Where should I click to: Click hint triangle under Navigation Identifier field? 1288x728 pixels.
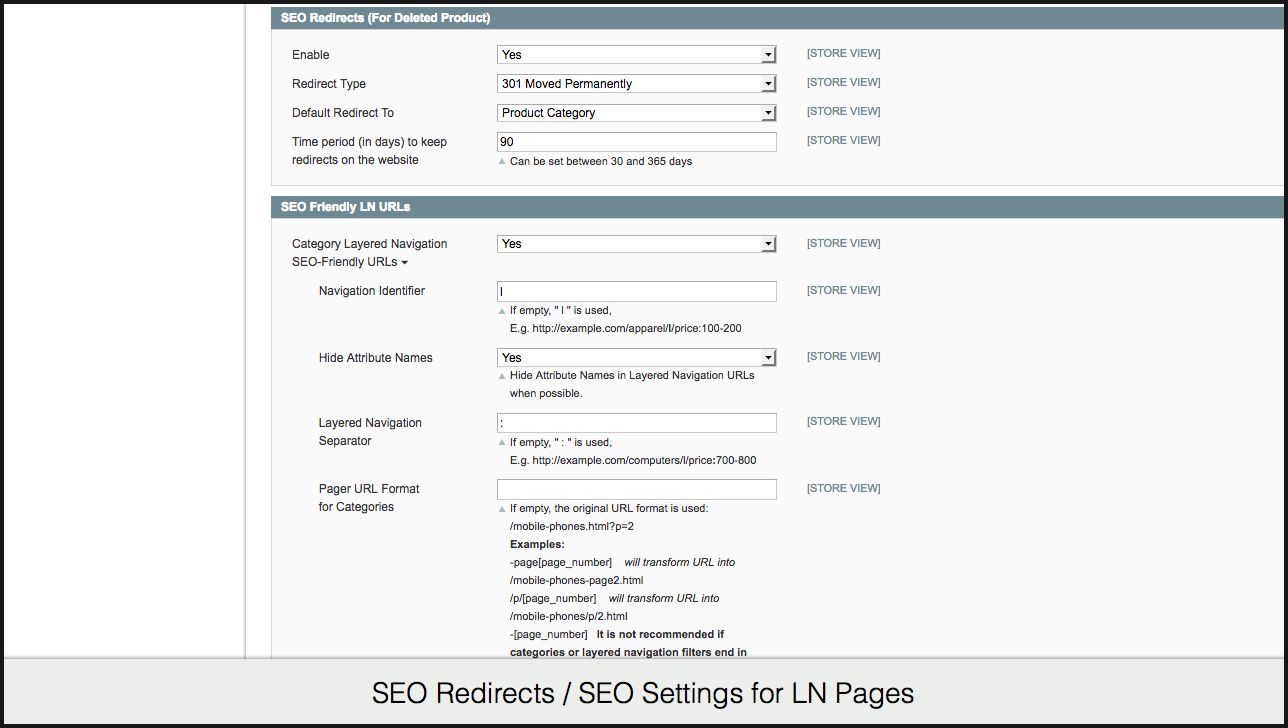[502, 311]
